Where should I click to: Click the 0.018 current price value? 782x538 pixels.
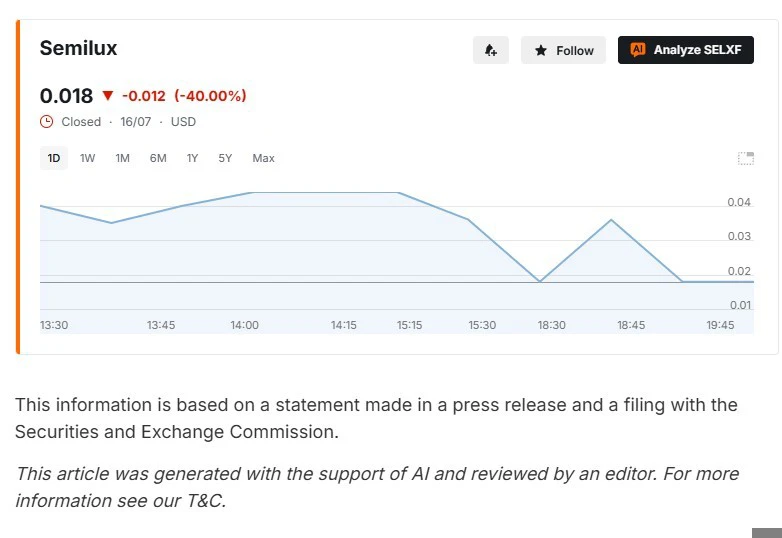coord(66,96)
